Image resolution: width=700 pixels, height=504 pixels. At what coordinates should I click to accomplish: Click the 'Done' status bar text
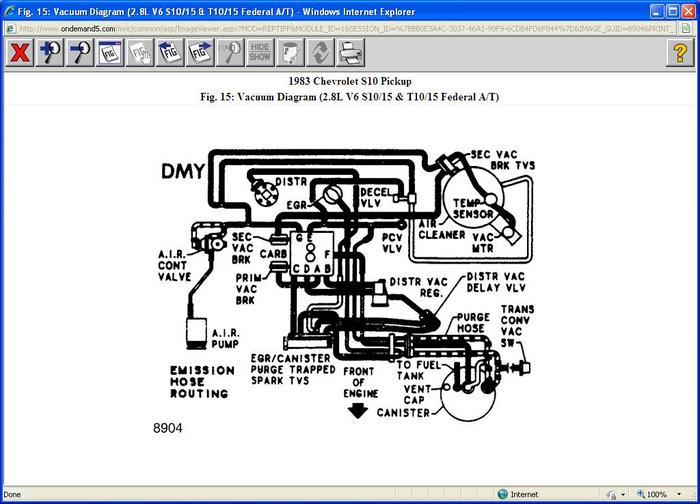coord(12,495)
